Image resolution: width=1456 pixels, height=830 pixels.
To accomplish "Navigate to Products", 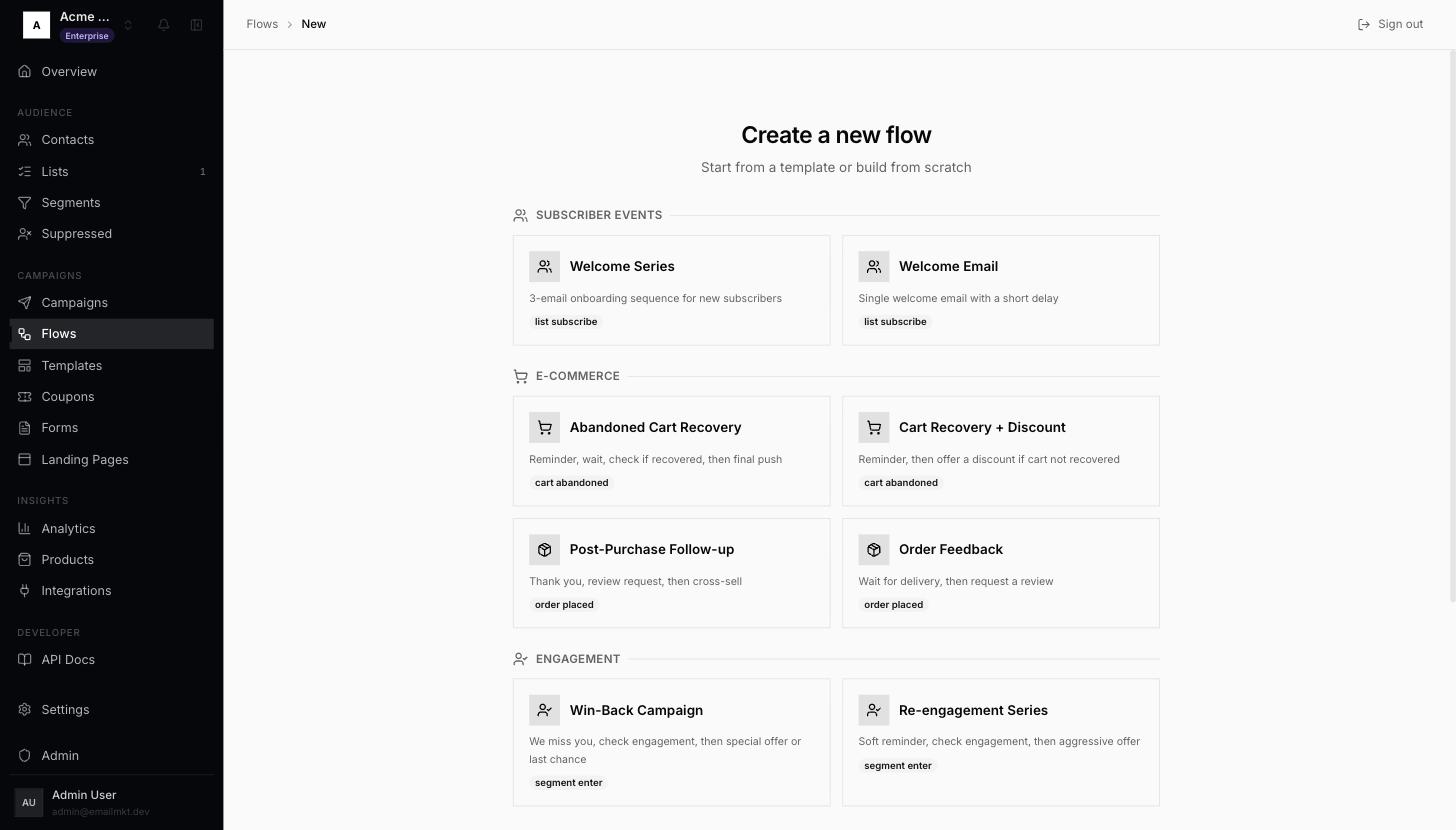I will coord(112,560).
